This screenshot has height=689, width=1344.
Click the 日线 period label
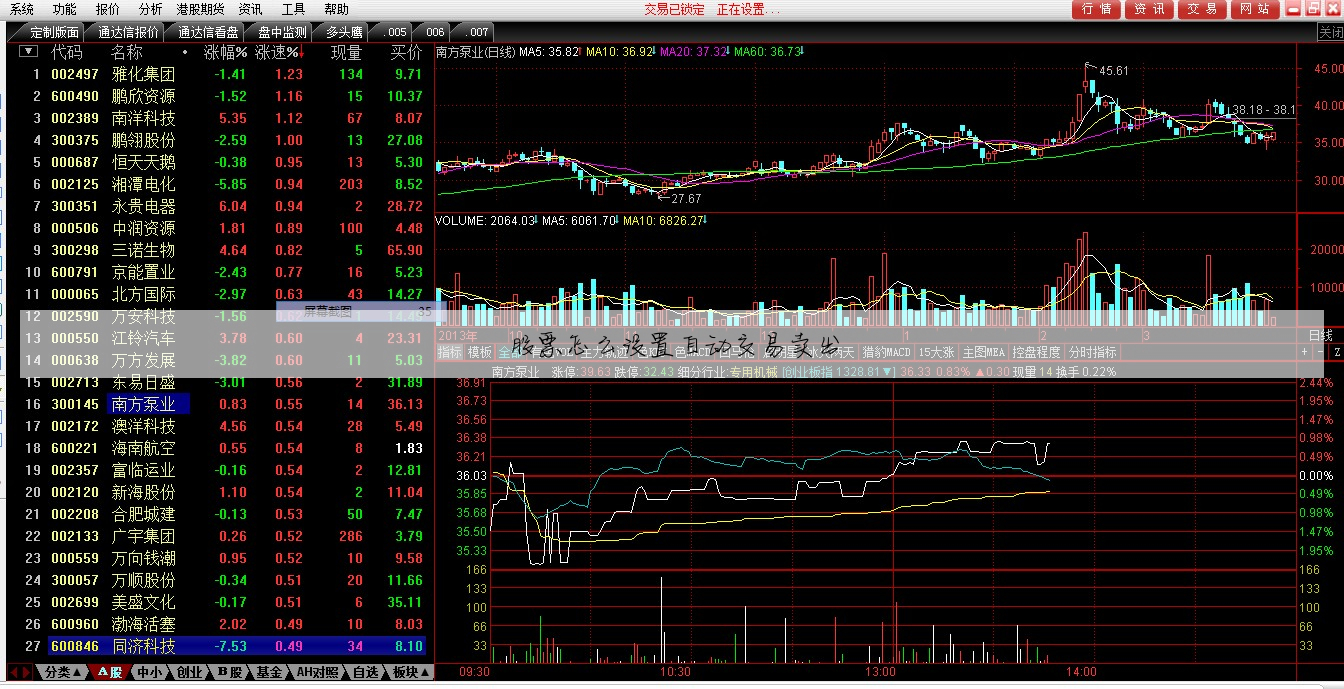pos(1320,336)
